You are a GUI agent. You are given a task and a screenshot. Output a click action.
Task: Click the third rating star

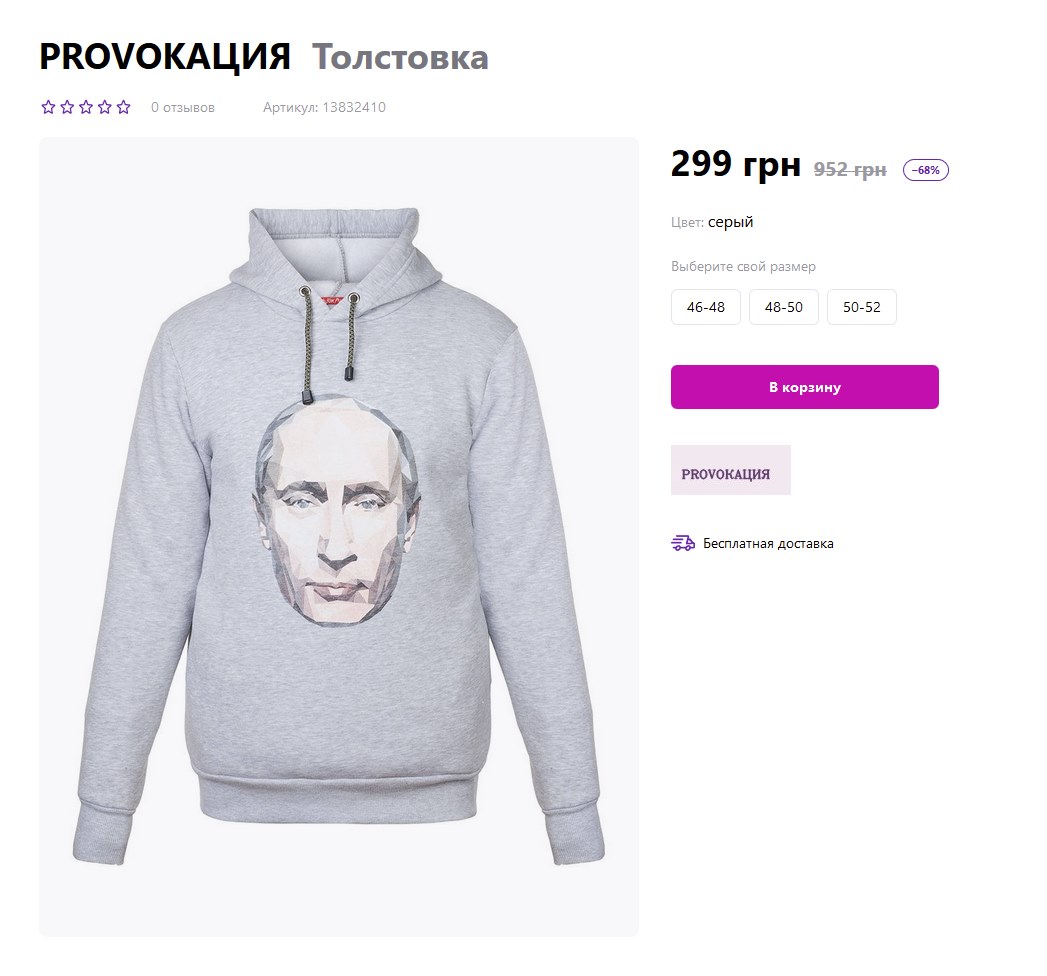tap(85, 107)
